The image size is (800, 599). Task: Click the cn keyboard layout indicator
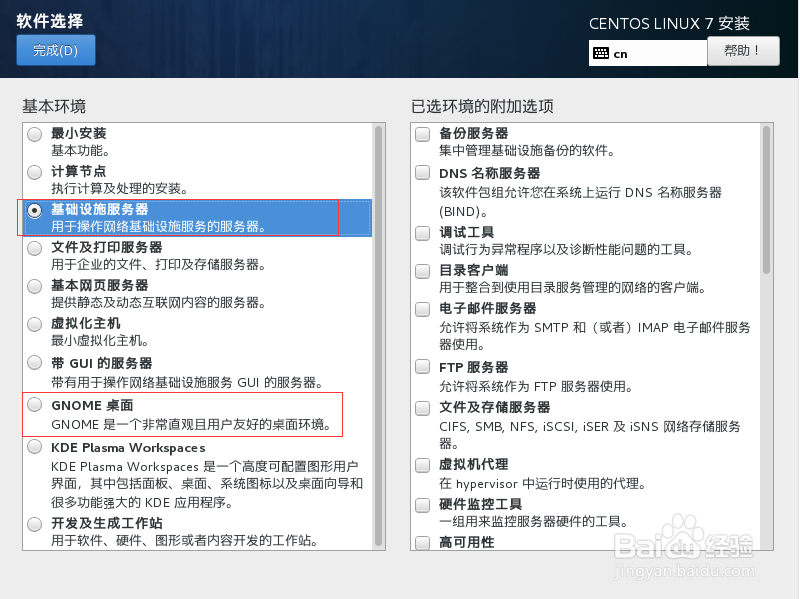click(x=647, y=54)
